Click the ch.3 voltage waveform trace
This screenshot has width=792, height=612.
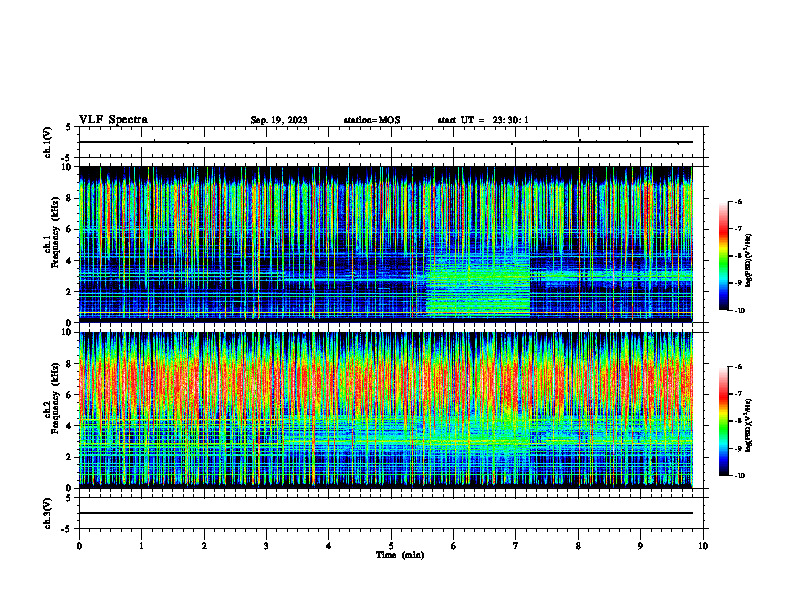[386, 513]
